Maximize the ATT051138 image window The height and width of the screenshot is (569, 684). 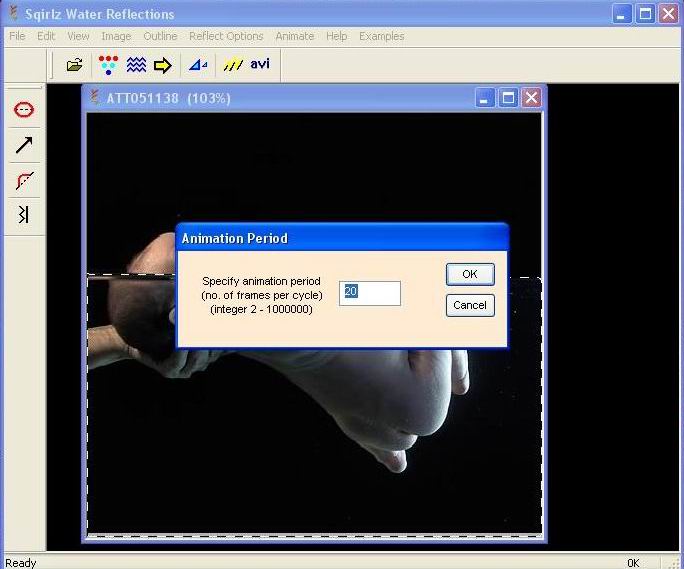508,97
